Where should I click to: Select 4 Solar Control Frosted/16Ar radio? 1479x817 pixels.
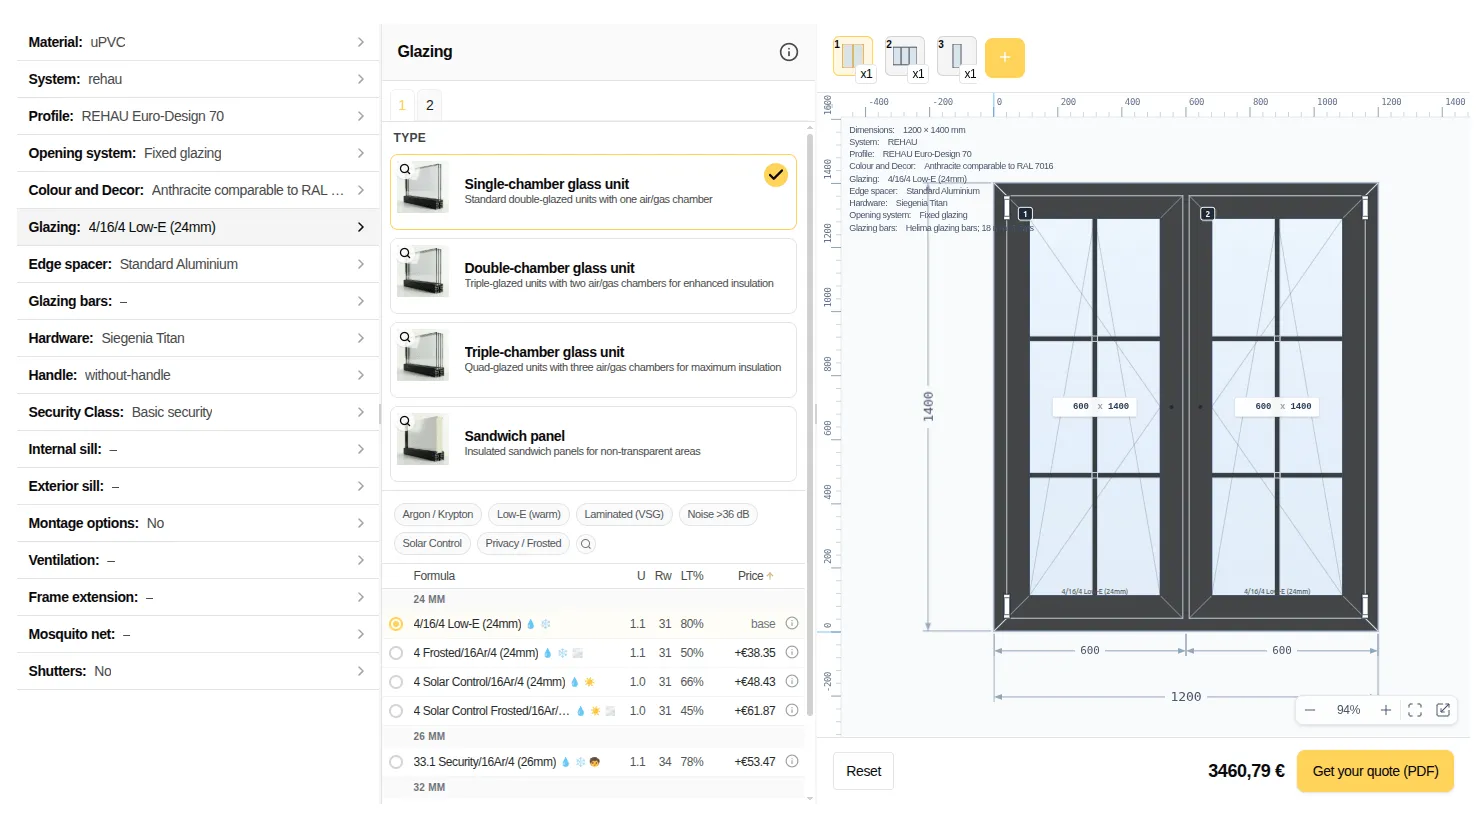(396, 711)
